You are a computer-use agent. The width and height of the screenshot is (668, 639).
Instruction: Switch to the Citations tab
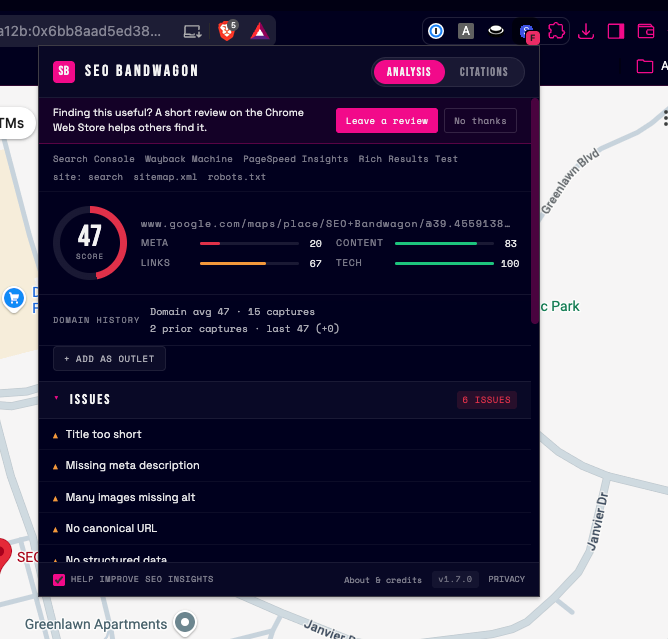(484, 72)
